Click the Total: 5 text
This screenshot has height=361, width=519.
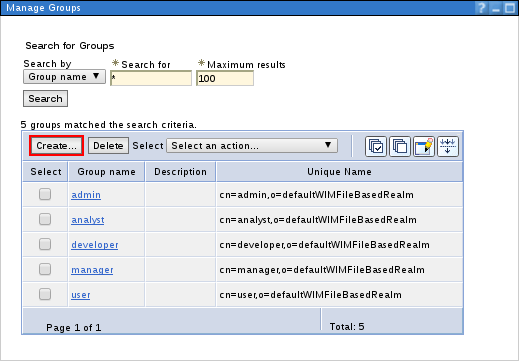pos(347,327)
